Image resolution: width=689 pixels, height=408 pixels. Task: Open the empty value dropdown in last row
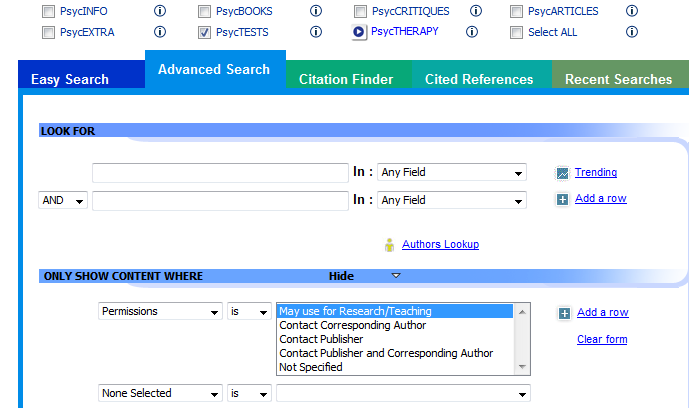point(403,393)
